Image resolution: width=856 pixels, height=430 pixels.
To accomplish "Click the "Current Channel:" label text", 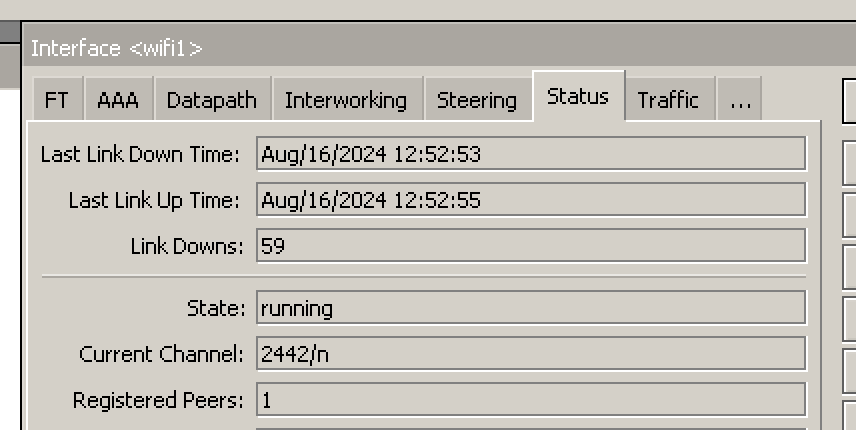I will click(x=162, y=354).
